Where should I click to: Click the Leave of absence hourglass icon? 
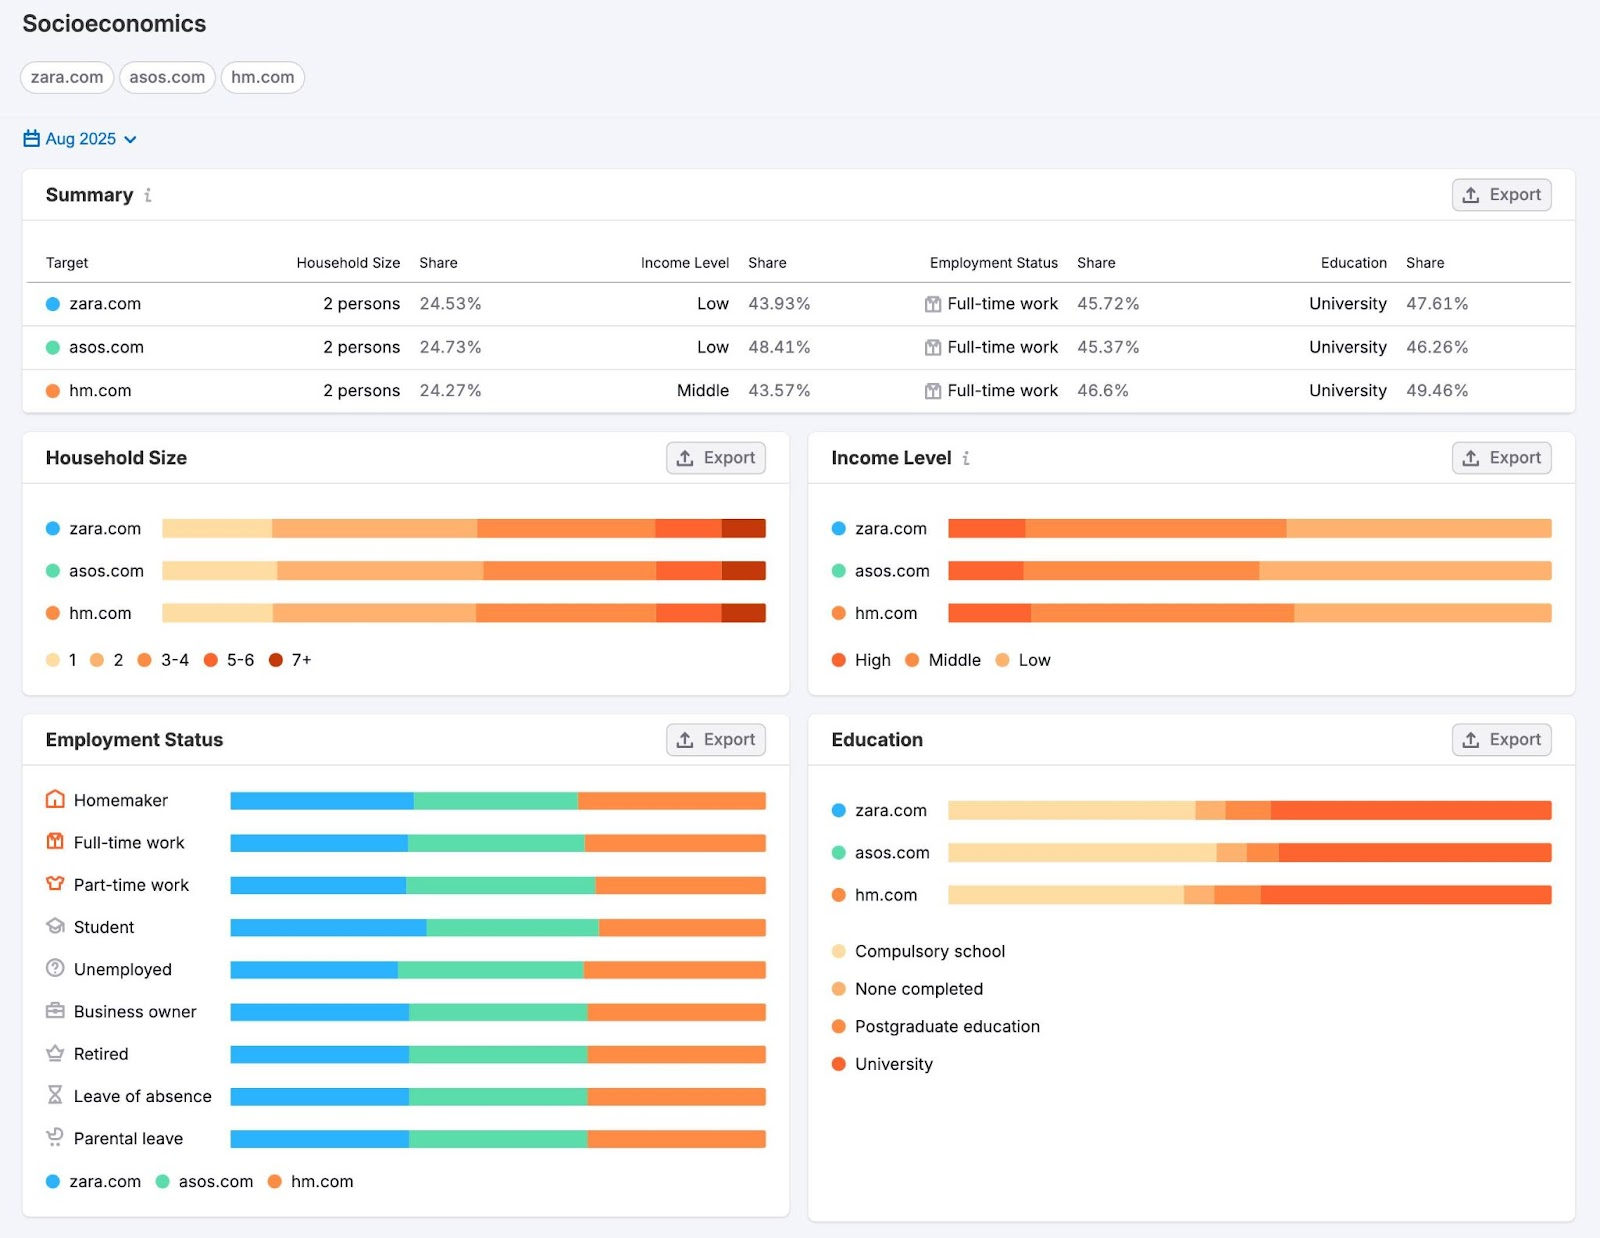tap(55, 1095)
